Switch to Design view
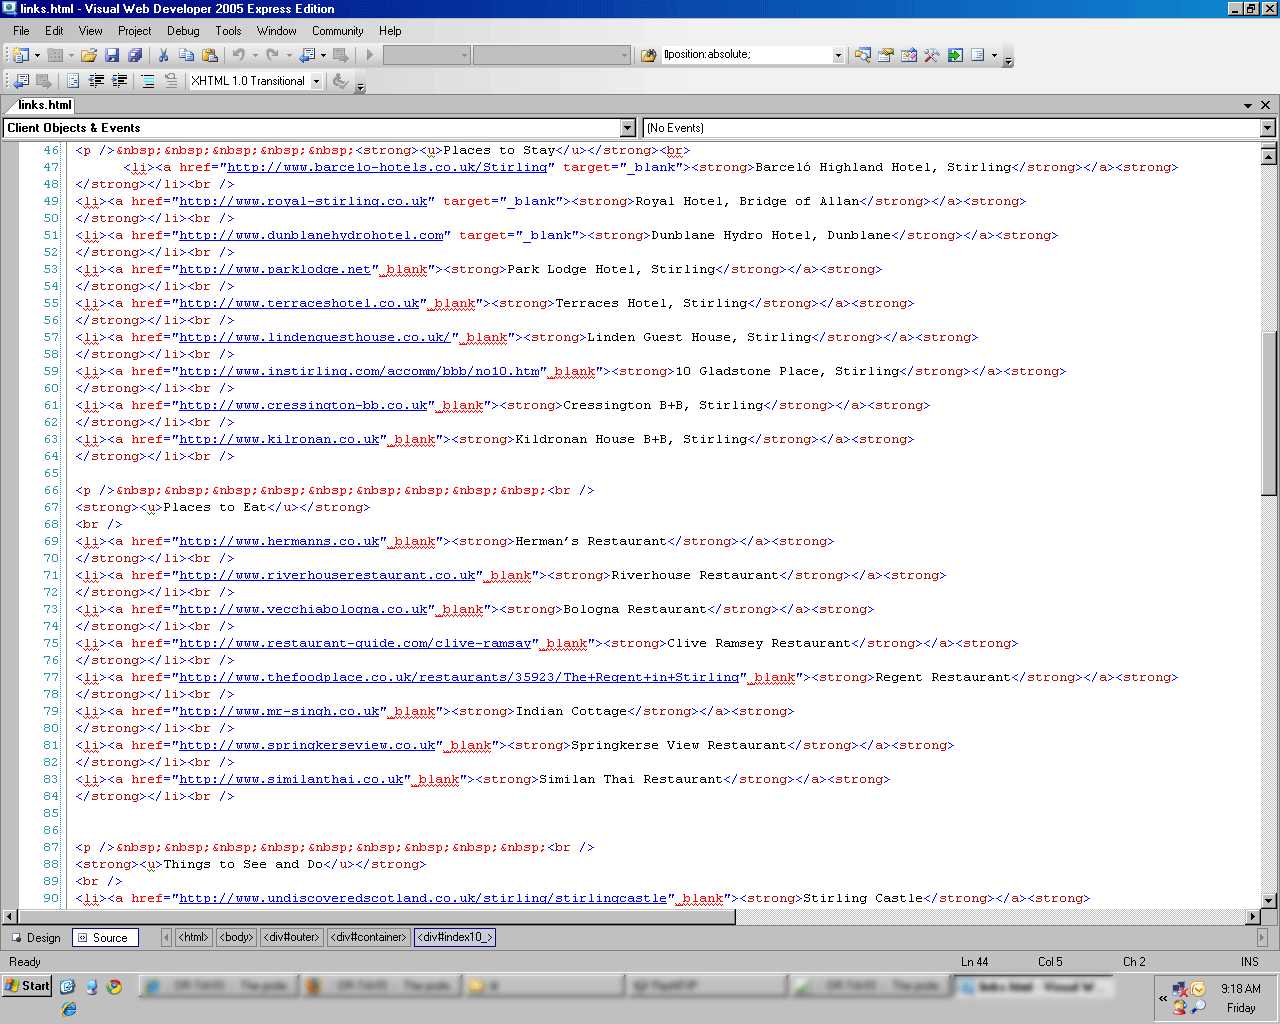The height and width of the screenshot is (1024, 1280). tap(36, 938)
